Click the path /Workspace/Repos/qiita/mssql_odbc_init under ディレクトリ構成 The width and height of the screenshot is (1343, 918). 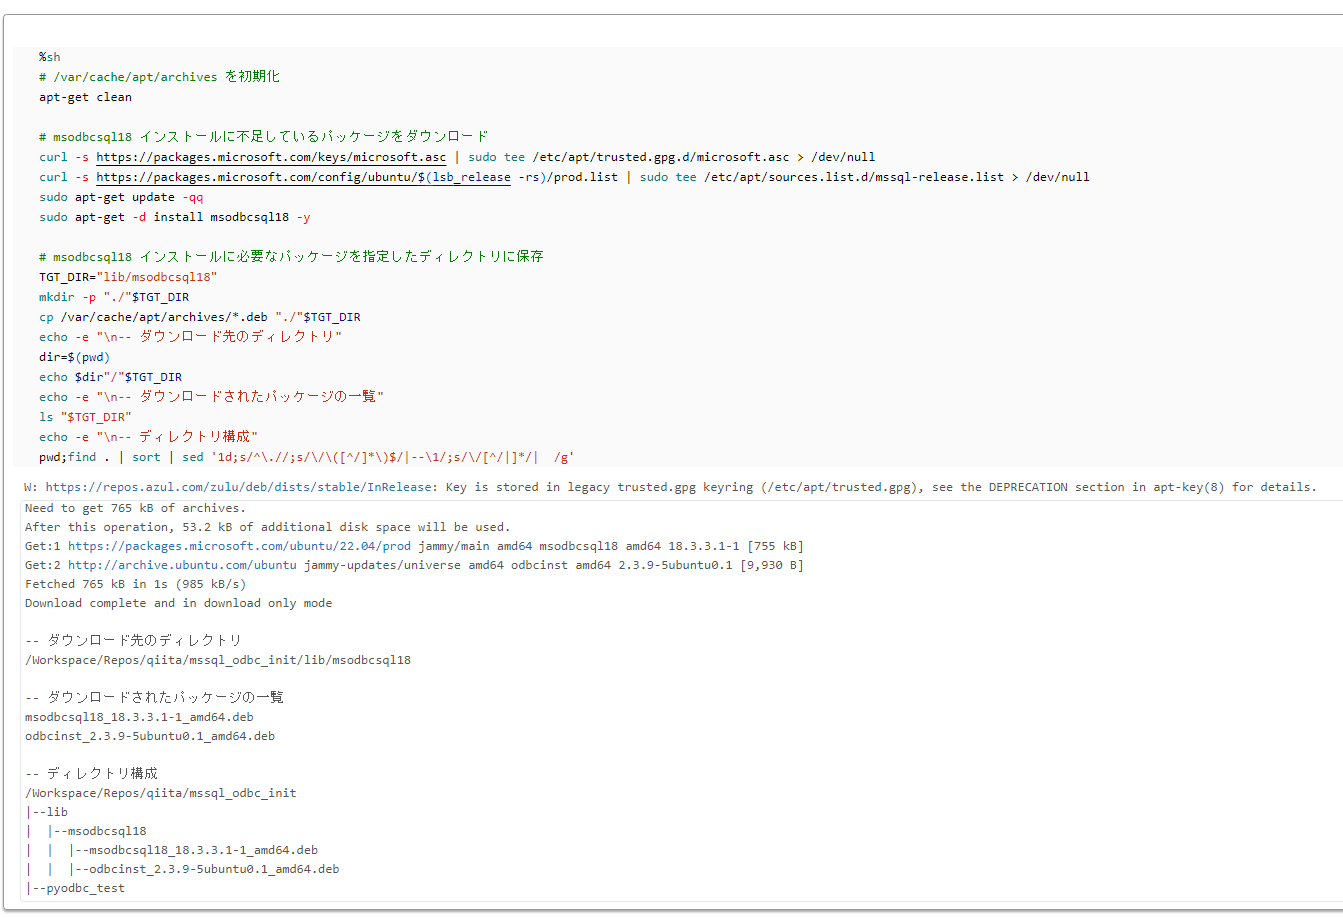click(x=161, y=793)
